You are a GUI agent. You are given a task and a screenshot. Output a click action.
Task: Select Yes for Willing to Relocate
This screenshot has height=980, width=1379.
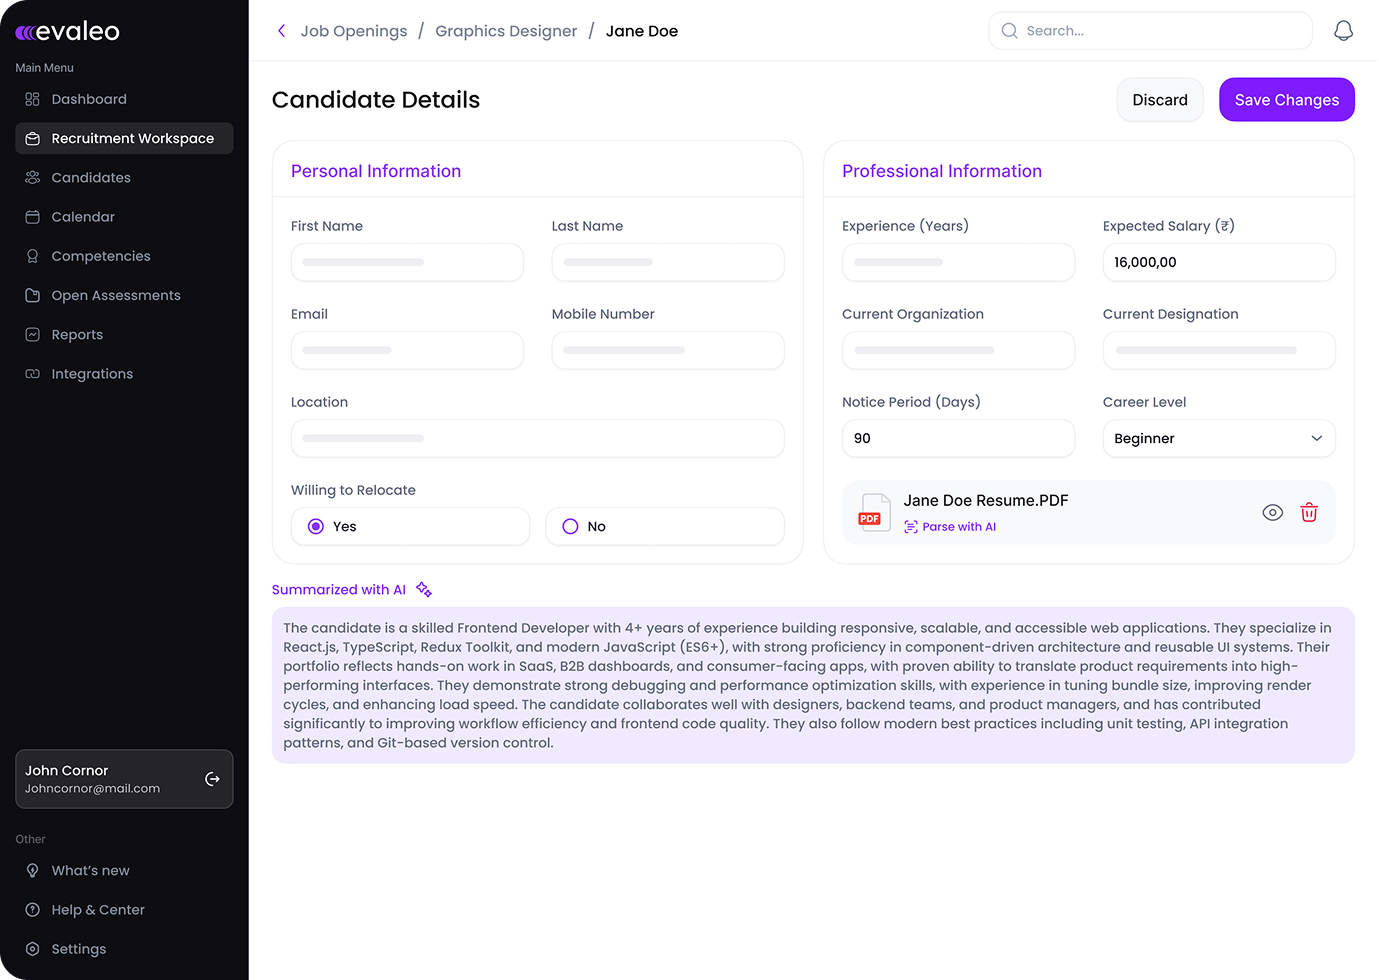coord(316,527)
